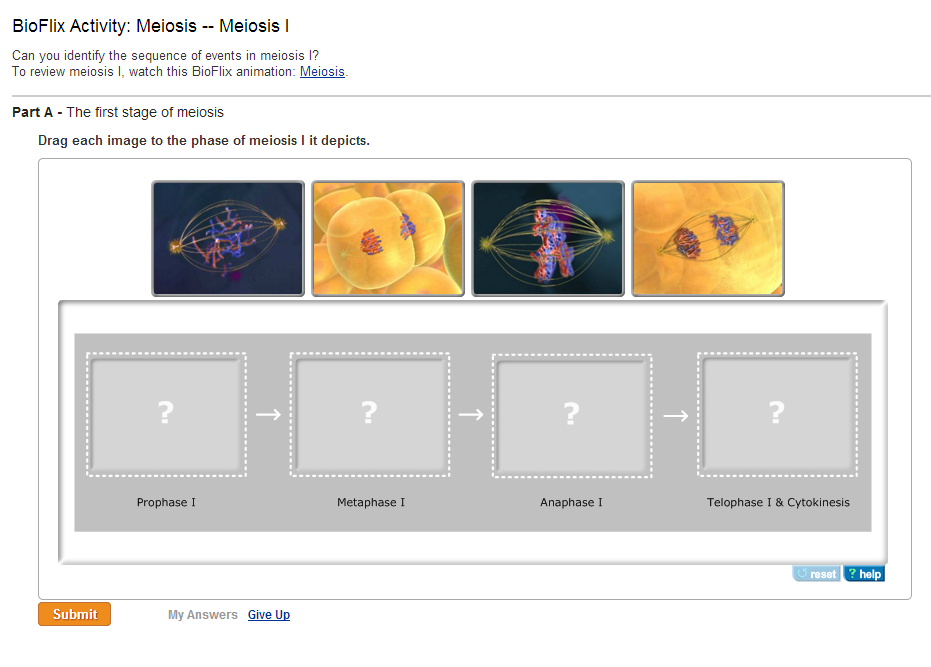
Task: Open My Answers
Action: tap(203, 615)
